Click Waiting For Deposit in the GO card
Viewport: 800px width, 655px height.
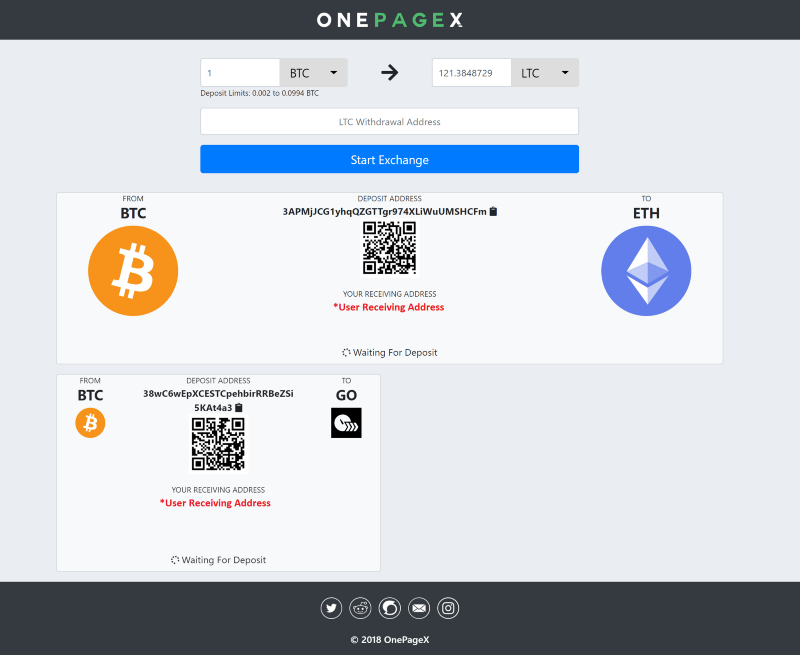pyautogui.click(x=218, y=560)
